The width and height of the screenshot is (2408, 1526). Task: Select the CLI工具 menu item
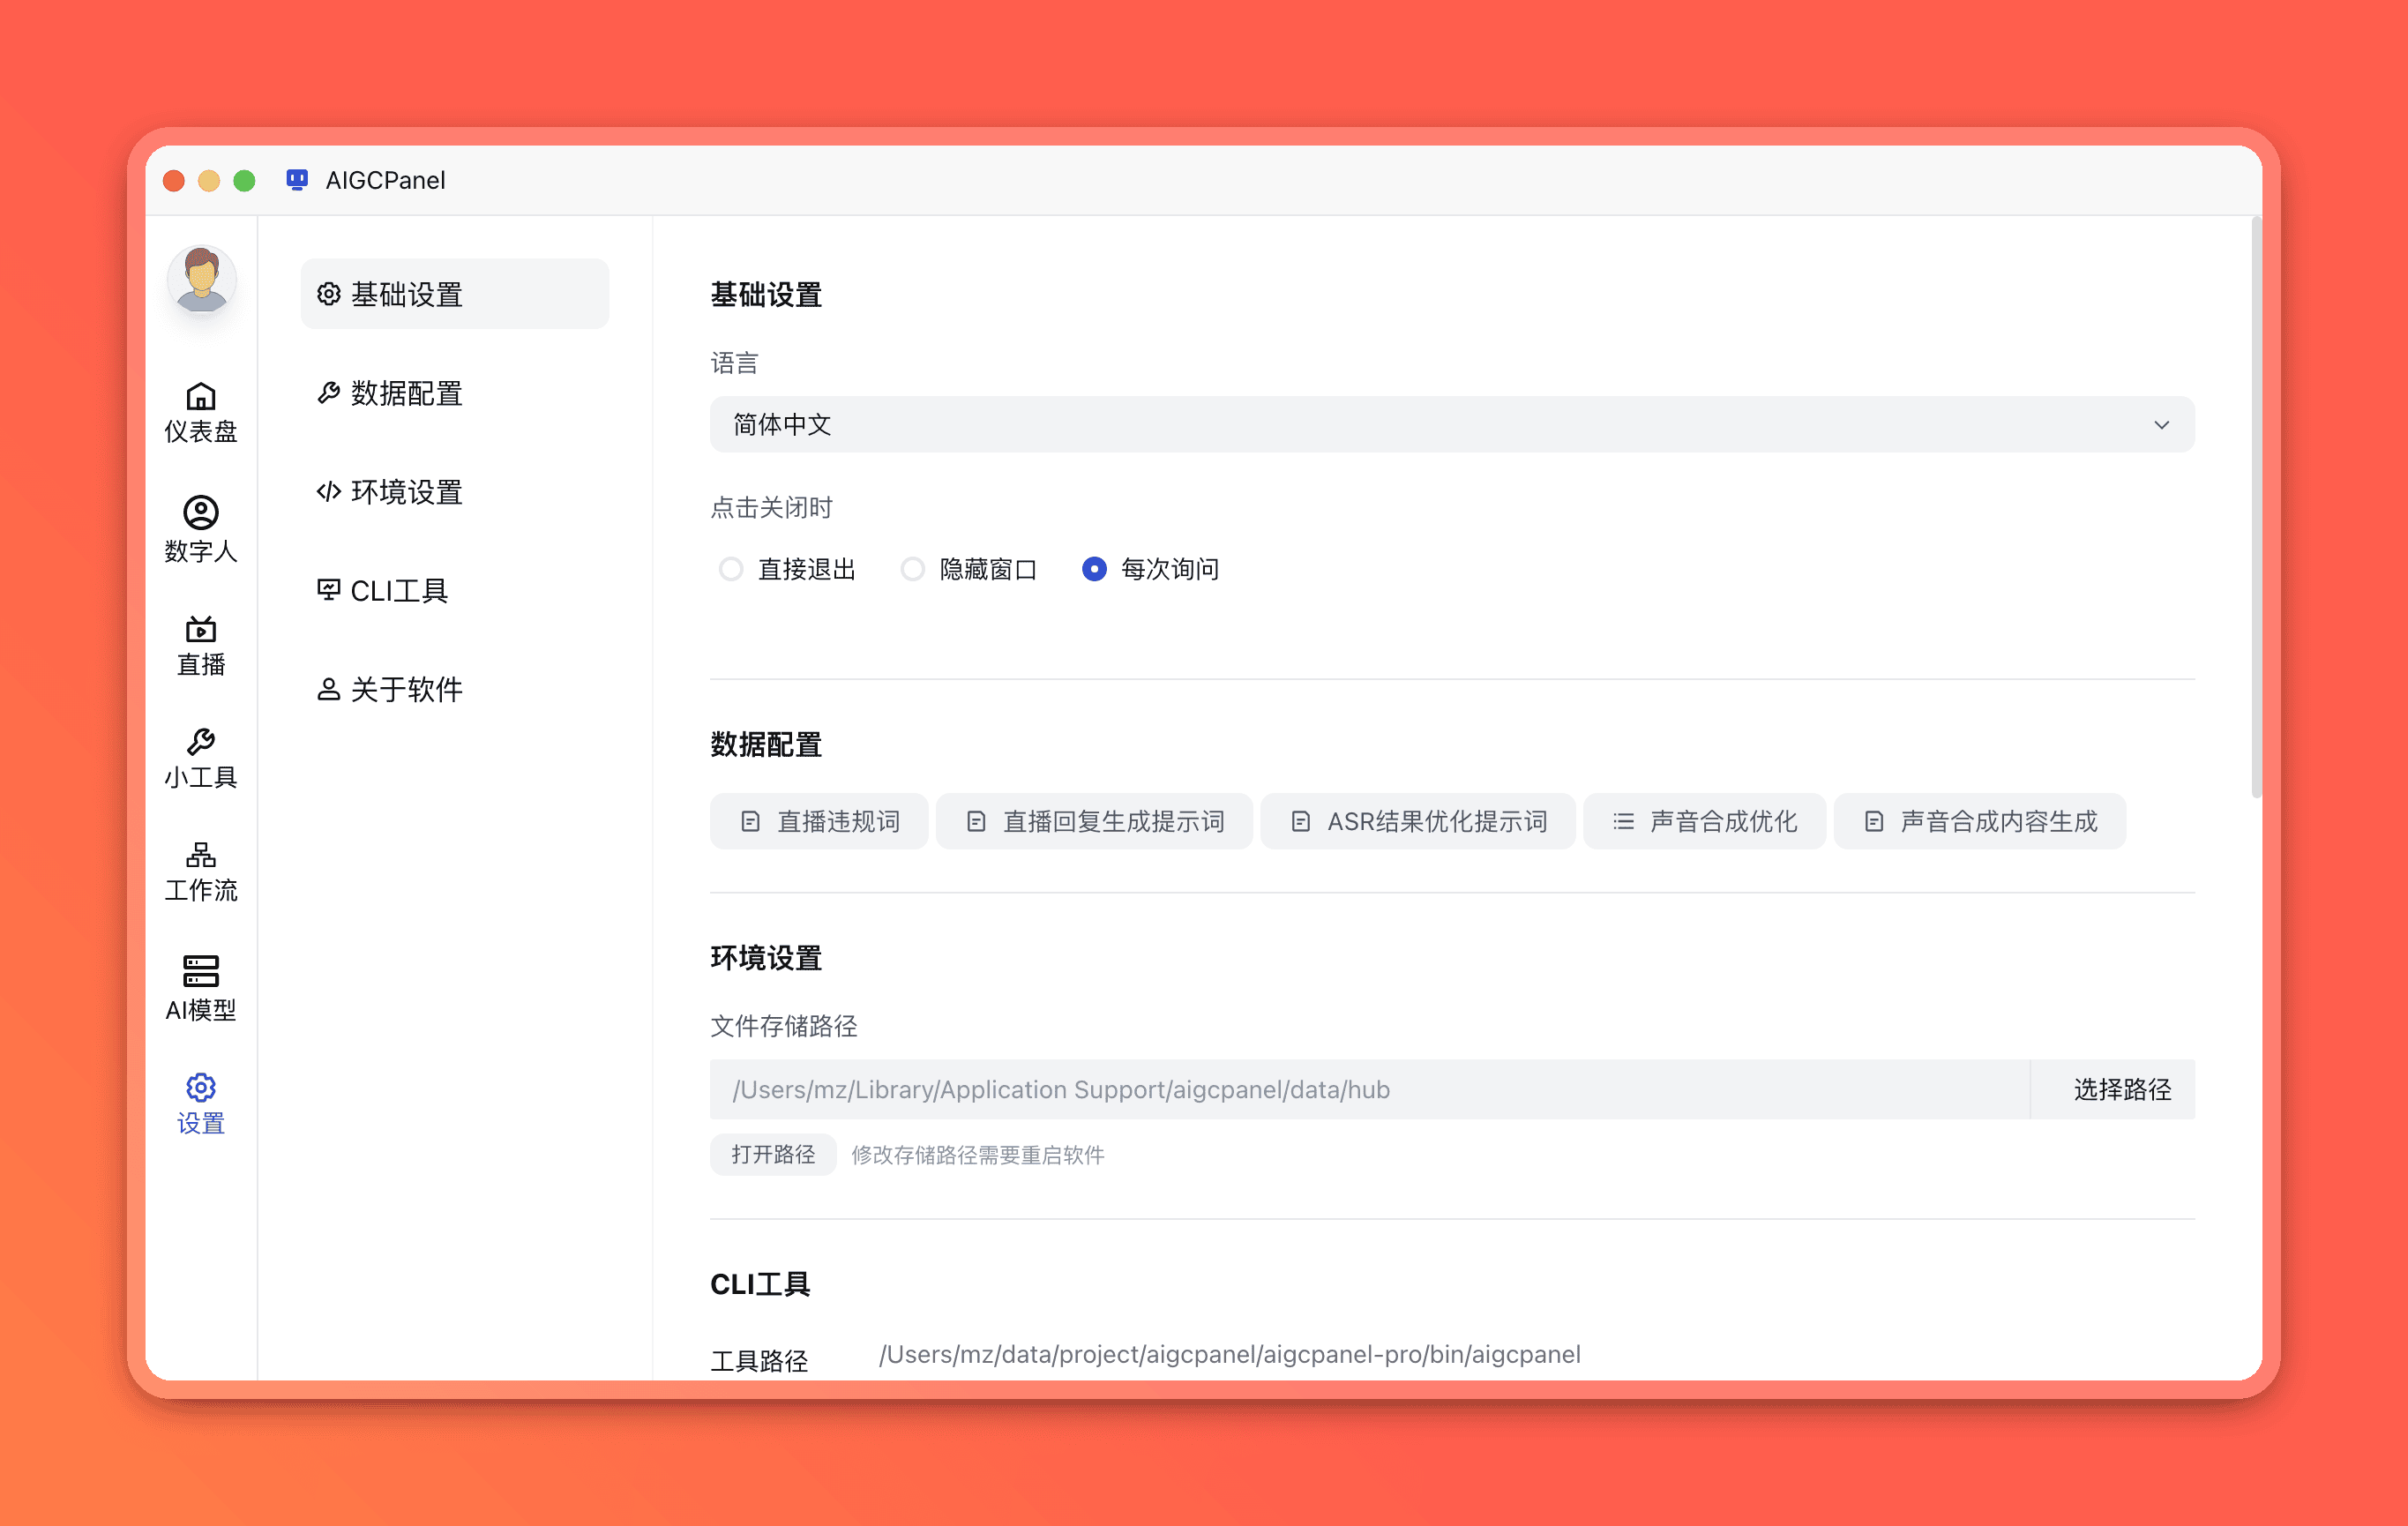pos(454,591)
